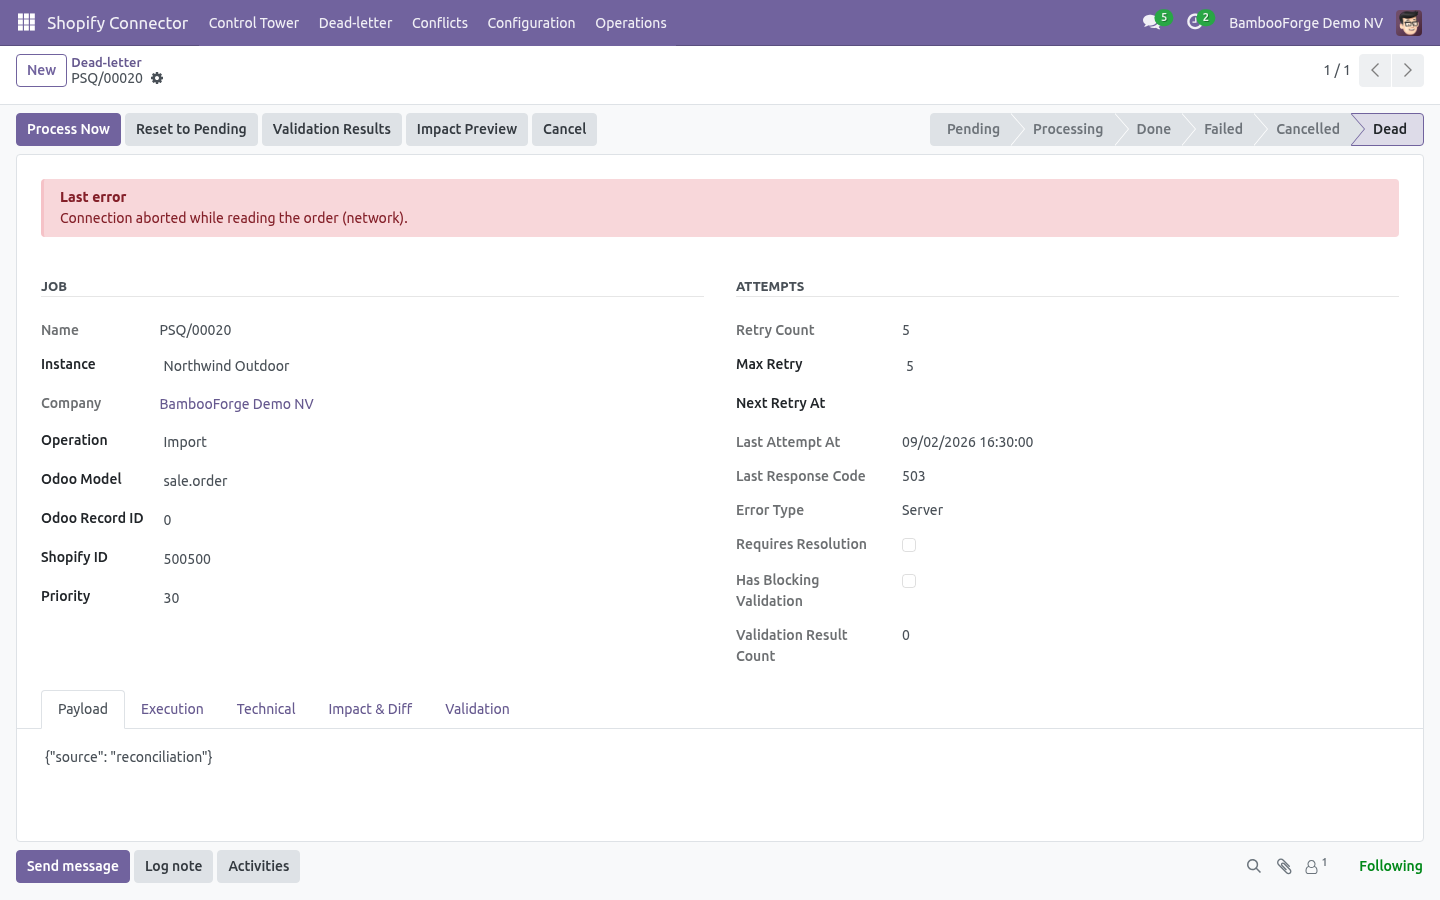
Task: Open the apps grid home menu
Action: coord(26,22)
